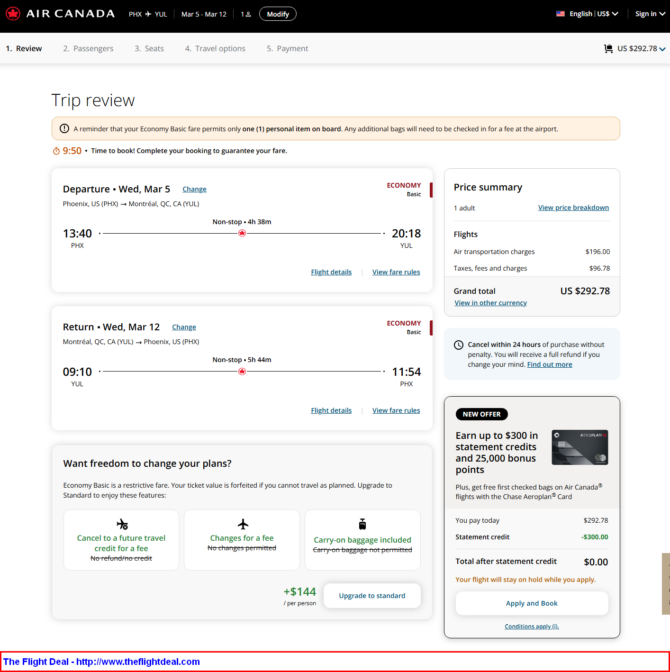Viewport: 670px width, 672px height.
Task: Click the Statement credit -$300.00 row
Action: coord(532,537)
